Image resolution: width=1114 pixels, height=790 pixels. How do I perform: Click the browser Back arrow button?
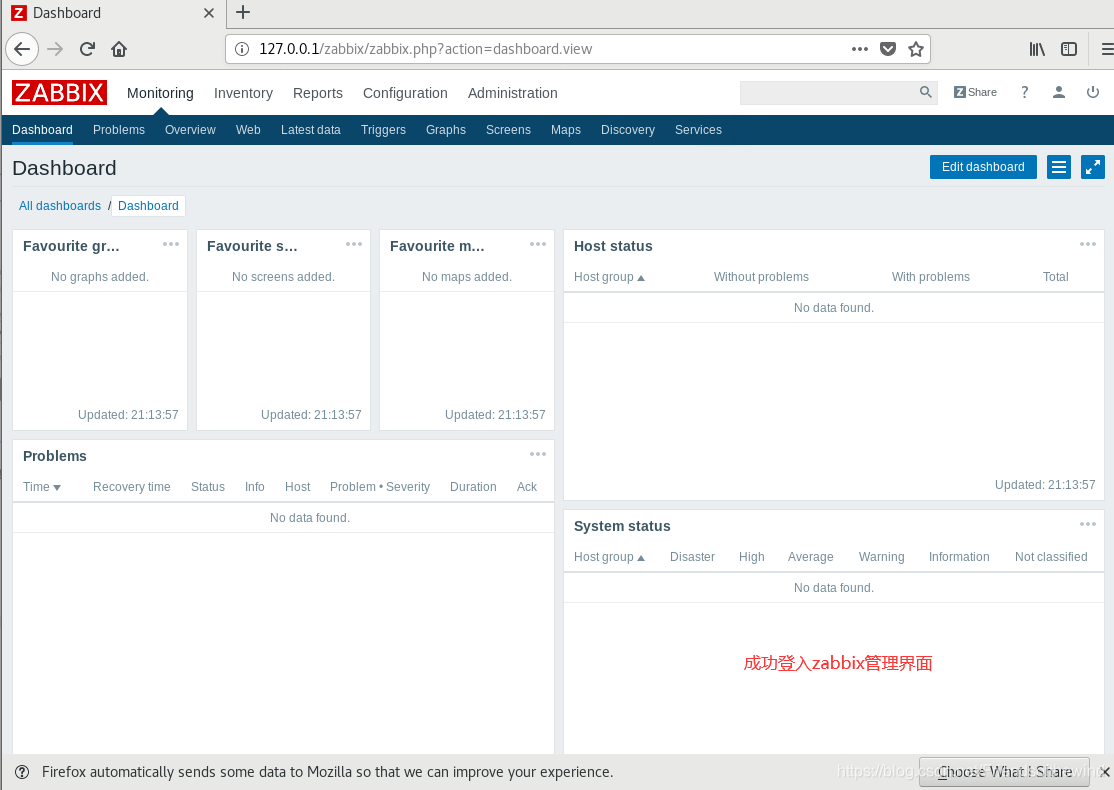22,49
